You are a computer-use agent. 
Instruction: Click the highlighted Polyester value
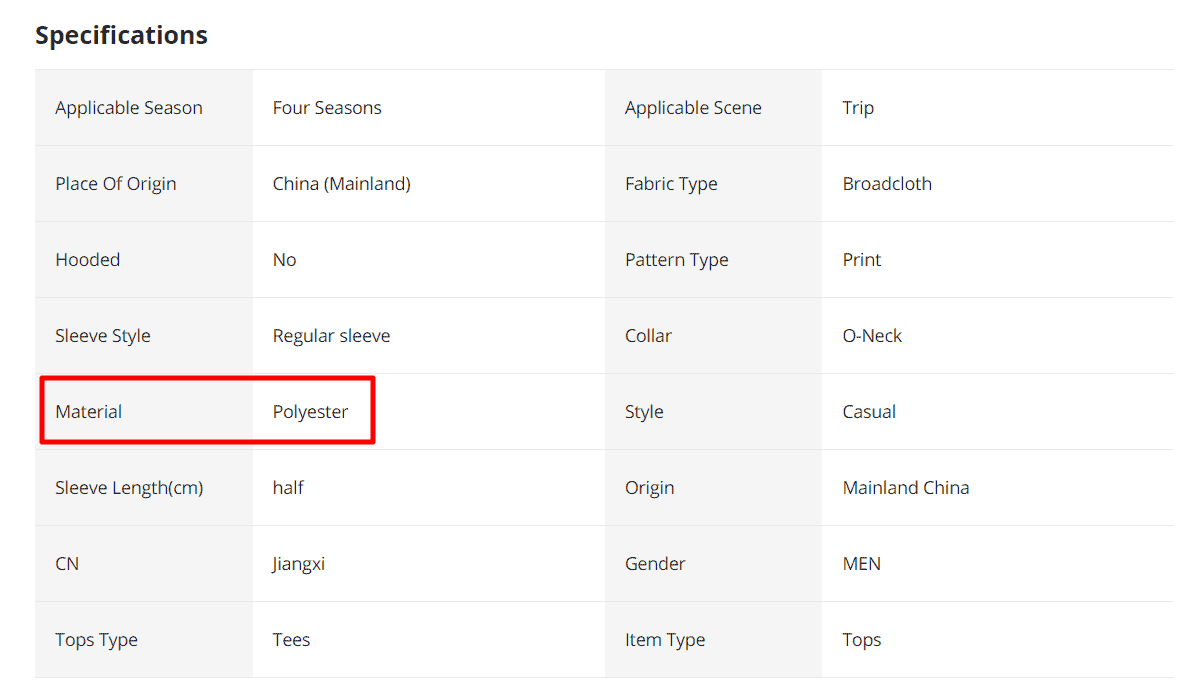tap(310, 412)
